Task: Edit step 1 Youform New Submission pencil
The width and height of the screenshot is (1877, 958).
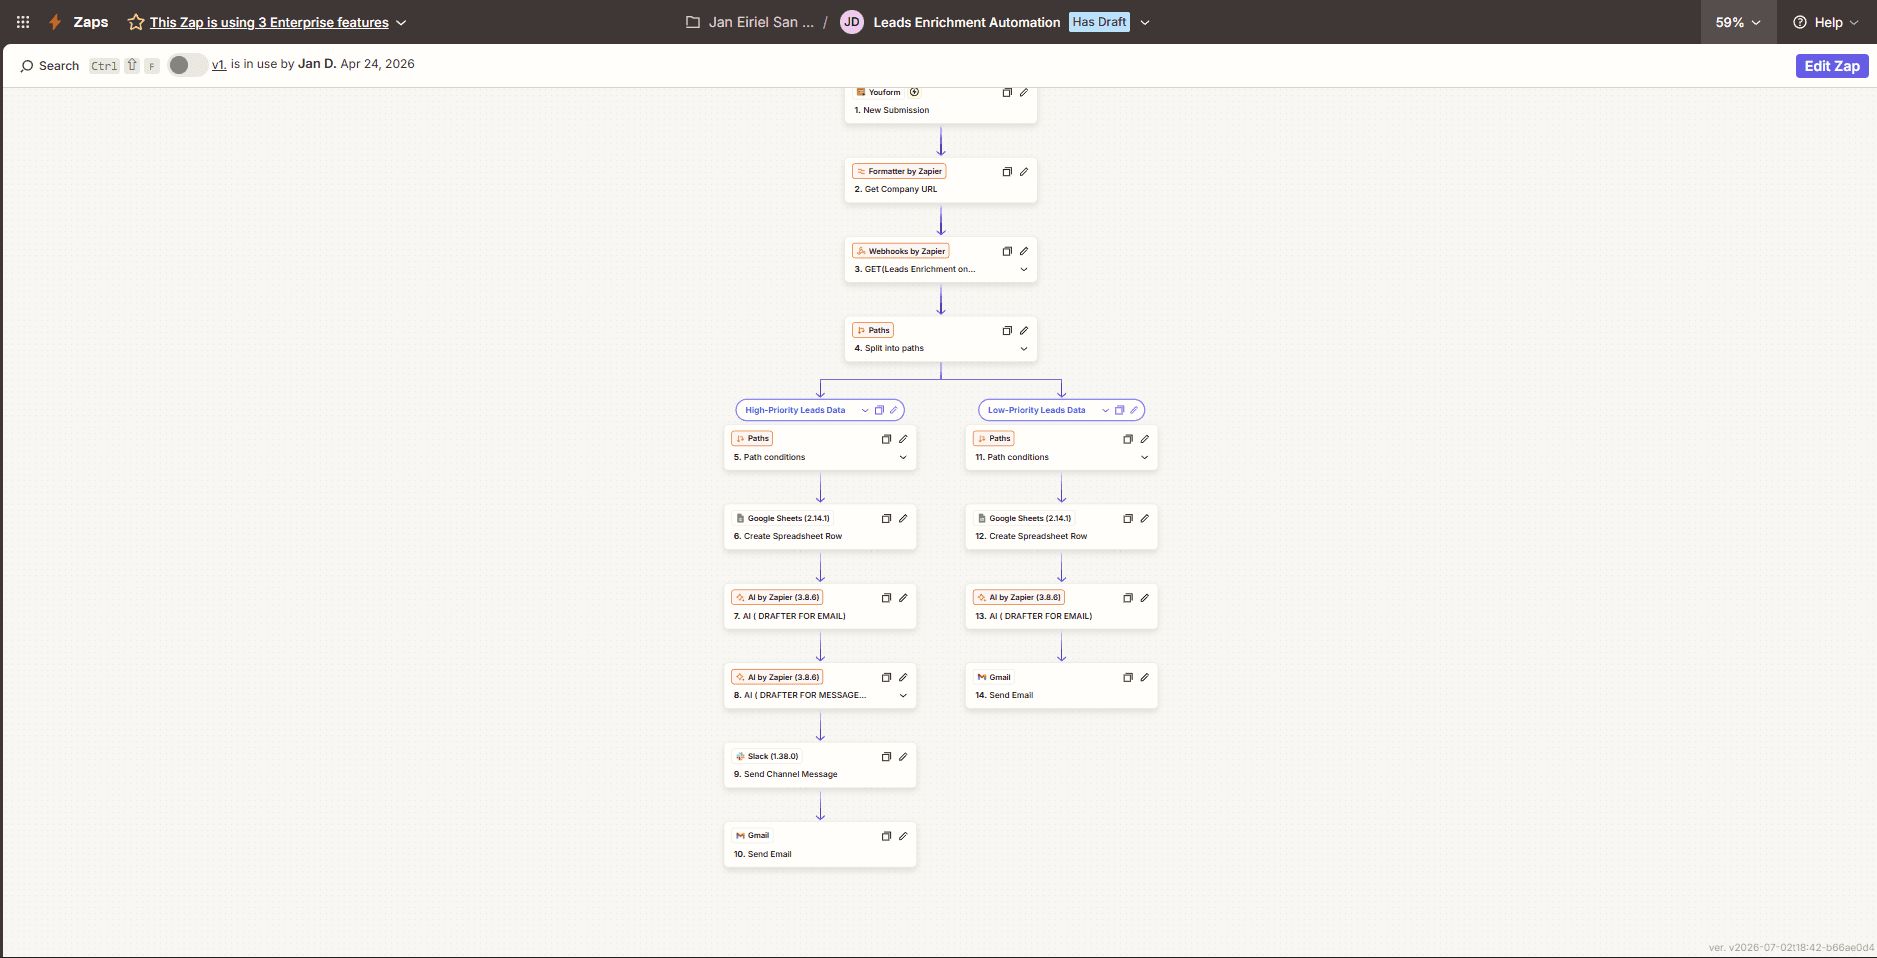Action: click(x=1024, y=93)
